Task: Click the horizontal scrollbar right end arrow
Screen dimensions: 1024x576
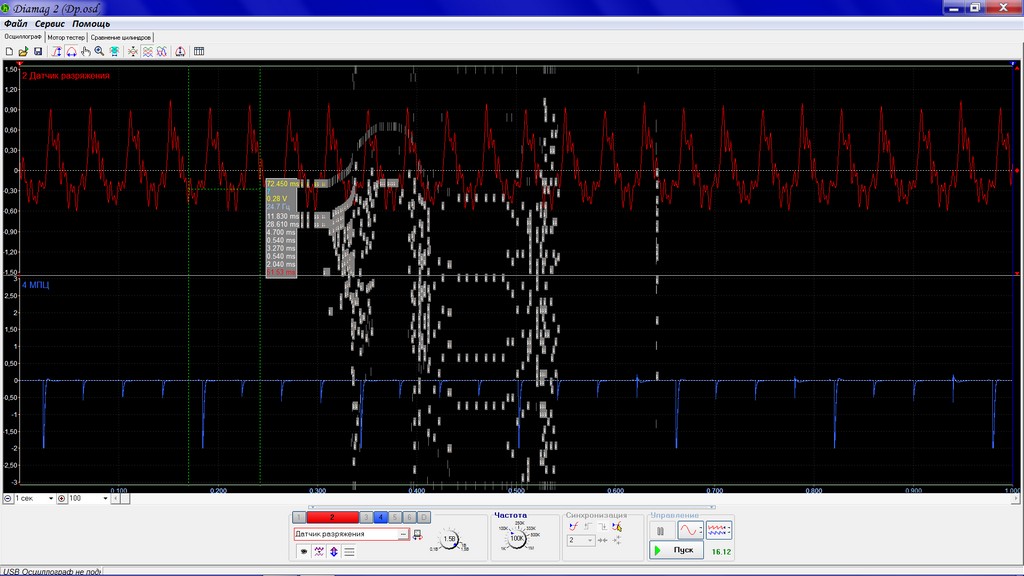Action: pos(1016,498)
